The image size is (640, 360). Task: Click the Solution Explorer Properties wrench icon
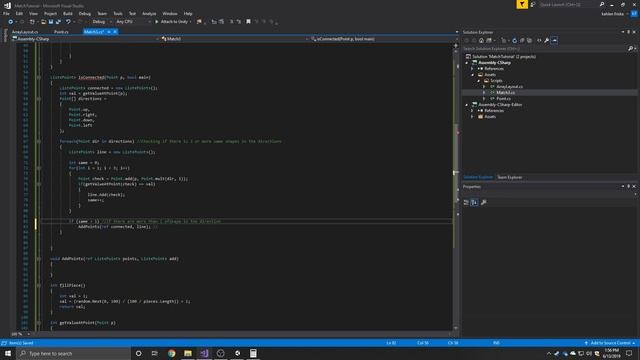coord(547,40)
